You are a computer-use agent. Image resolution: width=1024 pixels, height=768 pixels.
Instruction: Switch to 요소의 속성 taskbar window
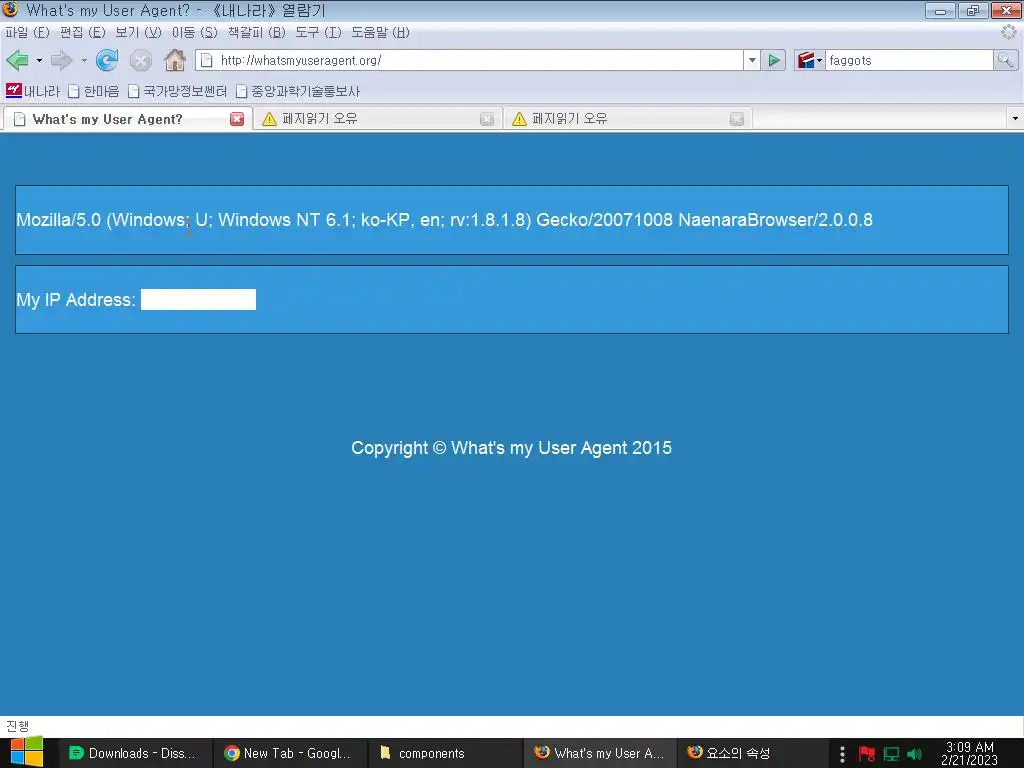754,753
